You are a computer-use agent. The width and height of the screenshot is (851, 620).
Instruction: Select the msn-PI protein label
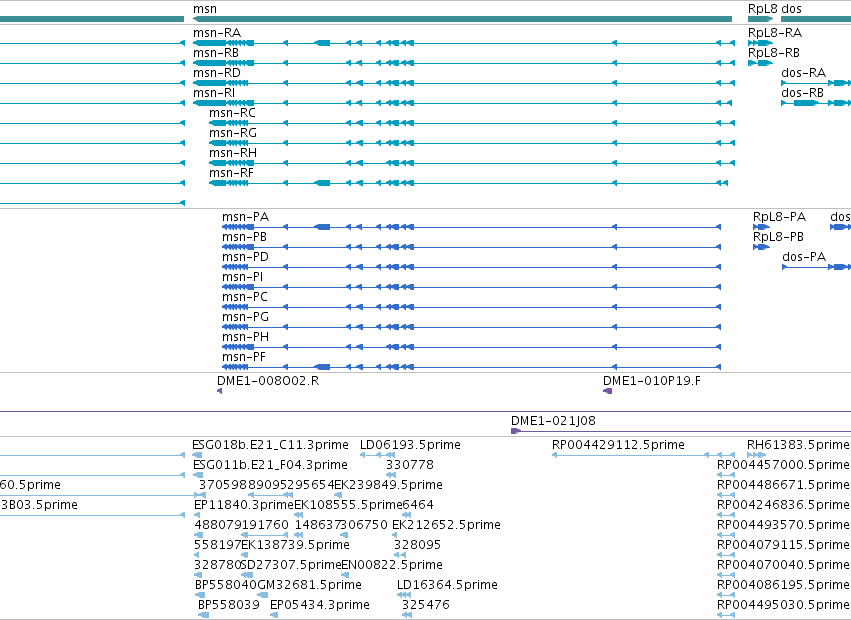point(243,277)
